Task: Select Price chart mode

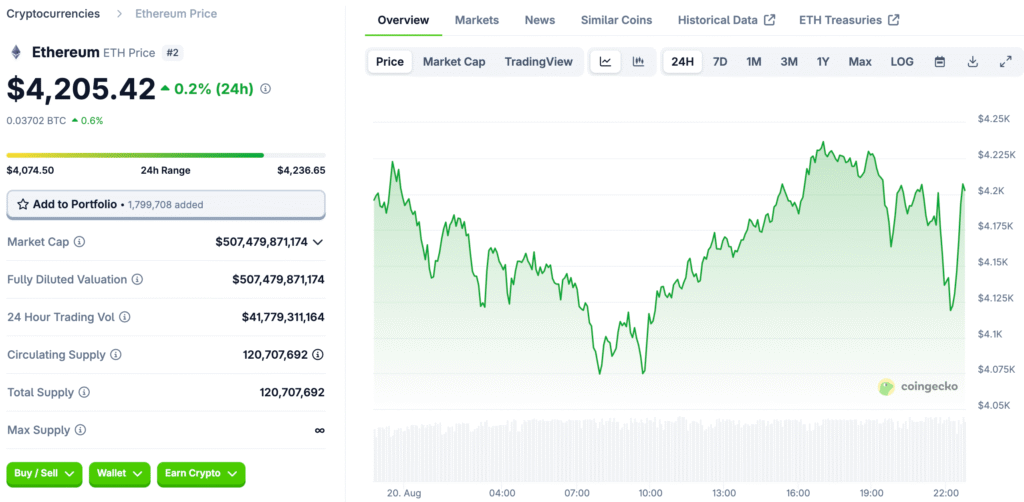Action: click(390, 62)
